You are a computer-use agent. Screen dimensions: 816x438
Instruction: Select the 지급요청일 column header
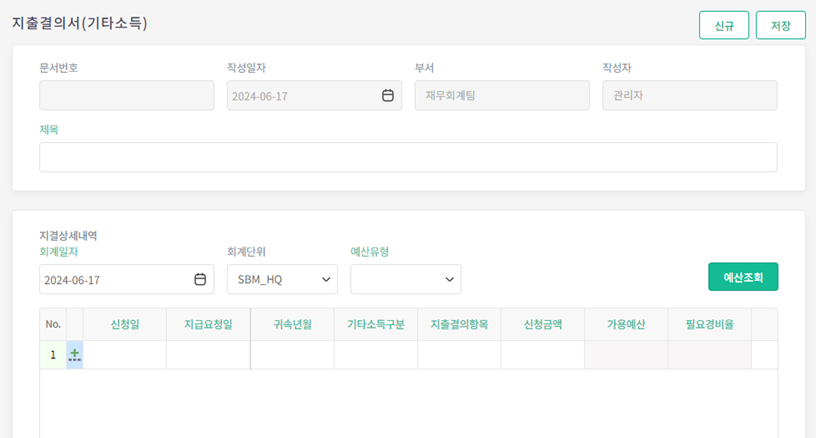[208, 325]
